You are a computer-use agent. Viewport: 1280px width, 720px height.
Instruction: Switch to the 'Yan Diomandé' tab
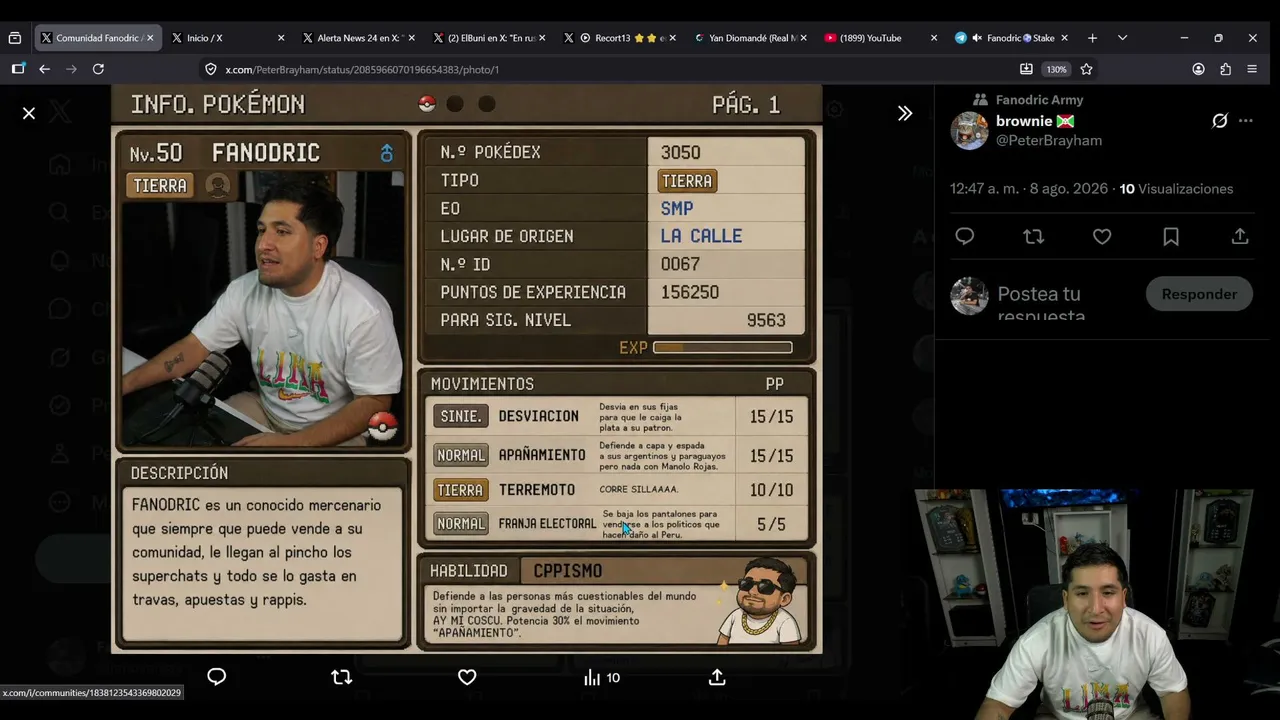[752, 38]
